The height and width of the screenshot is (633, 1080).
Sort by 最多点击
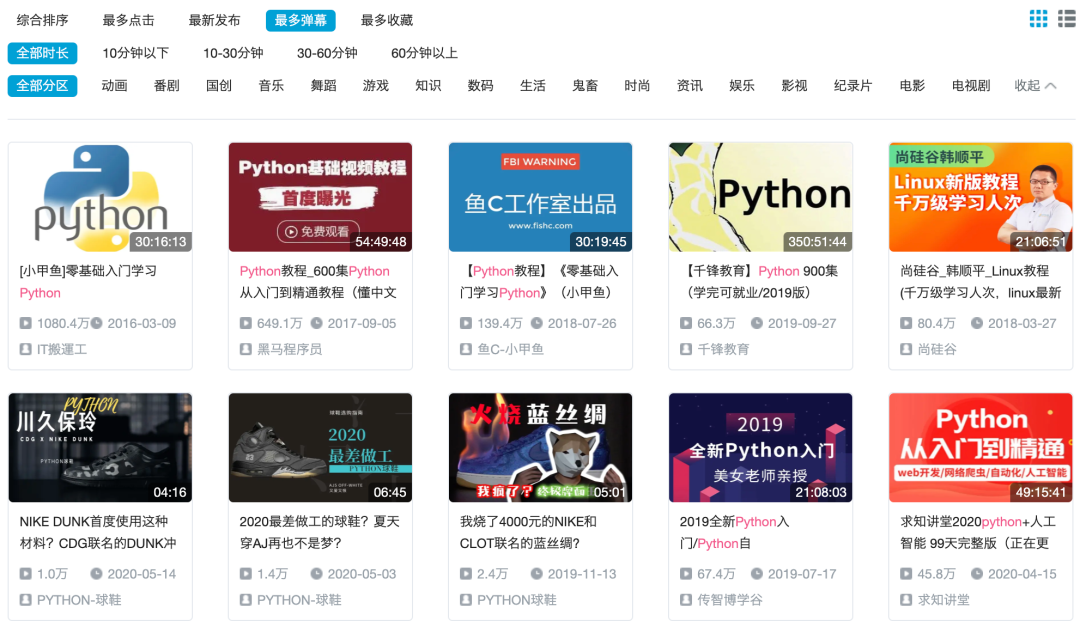point(128,20)
